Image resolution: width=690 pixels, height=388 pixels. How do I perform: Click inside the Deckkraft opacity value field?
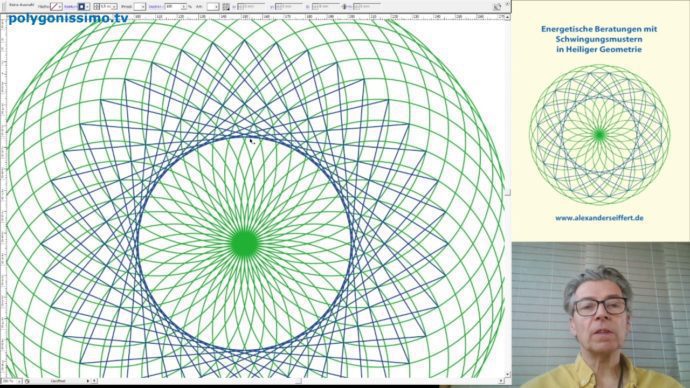174,7
